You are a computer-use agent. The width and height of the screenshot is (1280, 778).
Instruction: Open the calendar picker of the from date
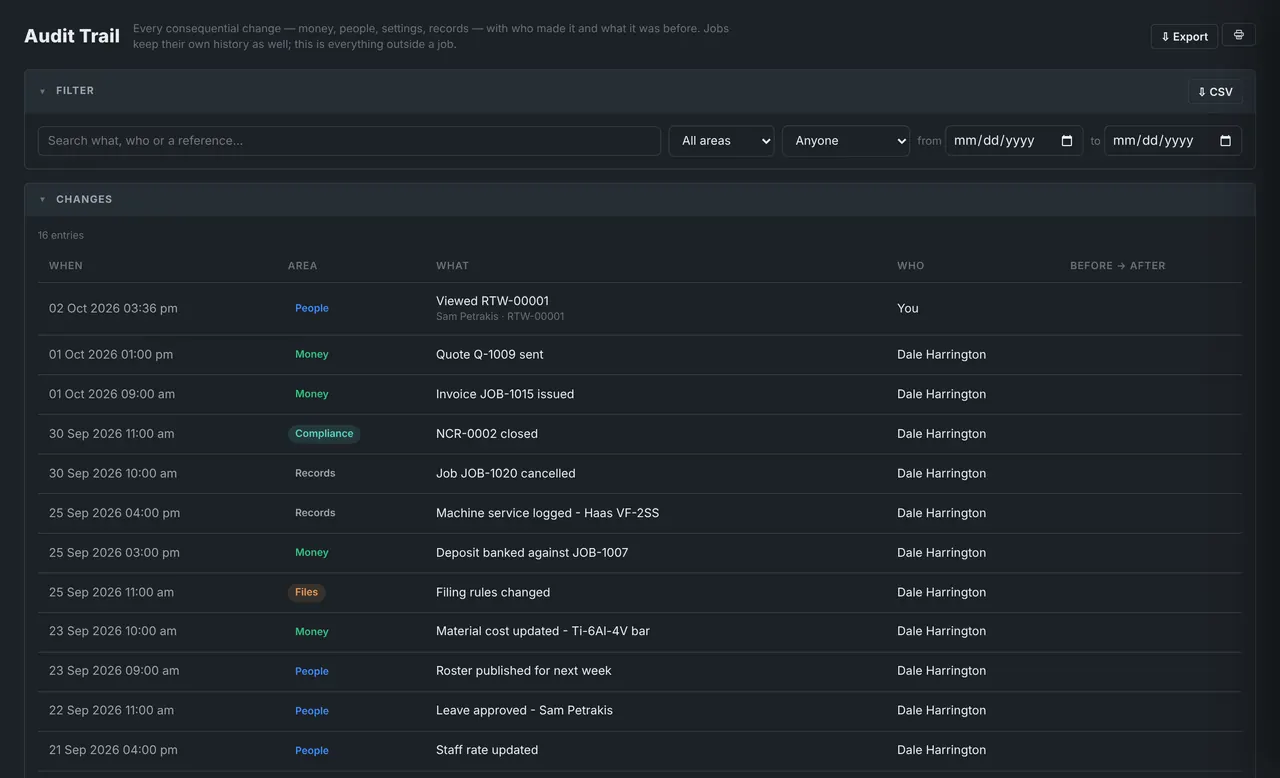click(x=1067, y=141)
